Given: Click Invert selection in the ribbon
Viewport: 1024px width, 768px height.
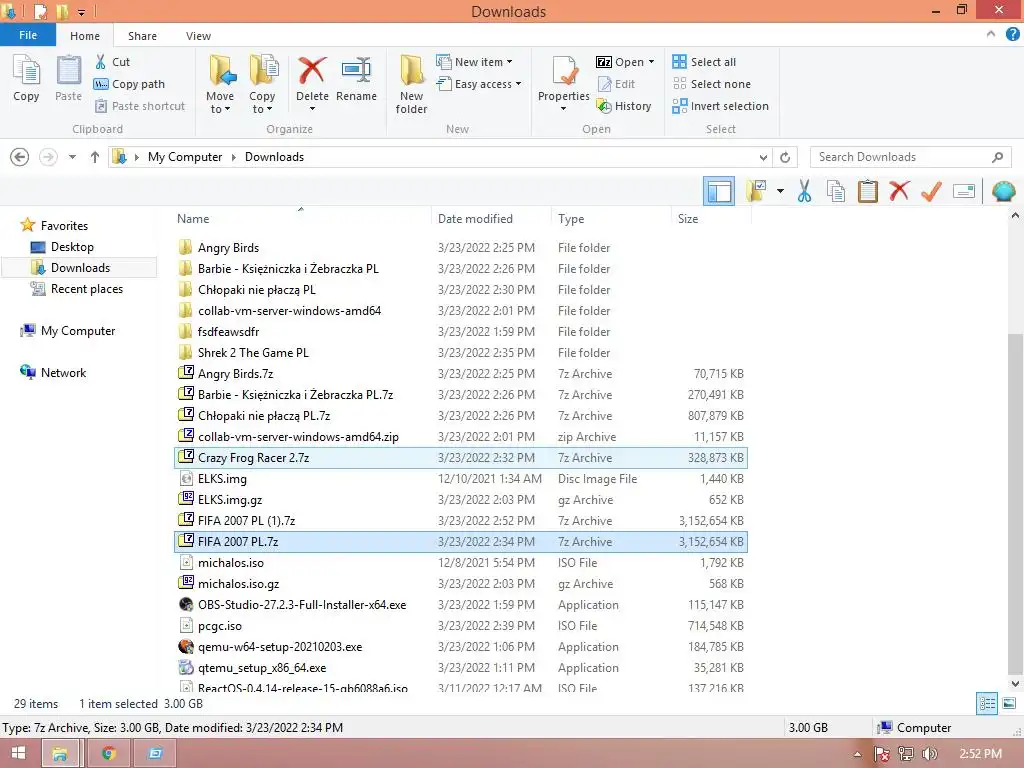Looking at the screenshot, I should point(720,106).
